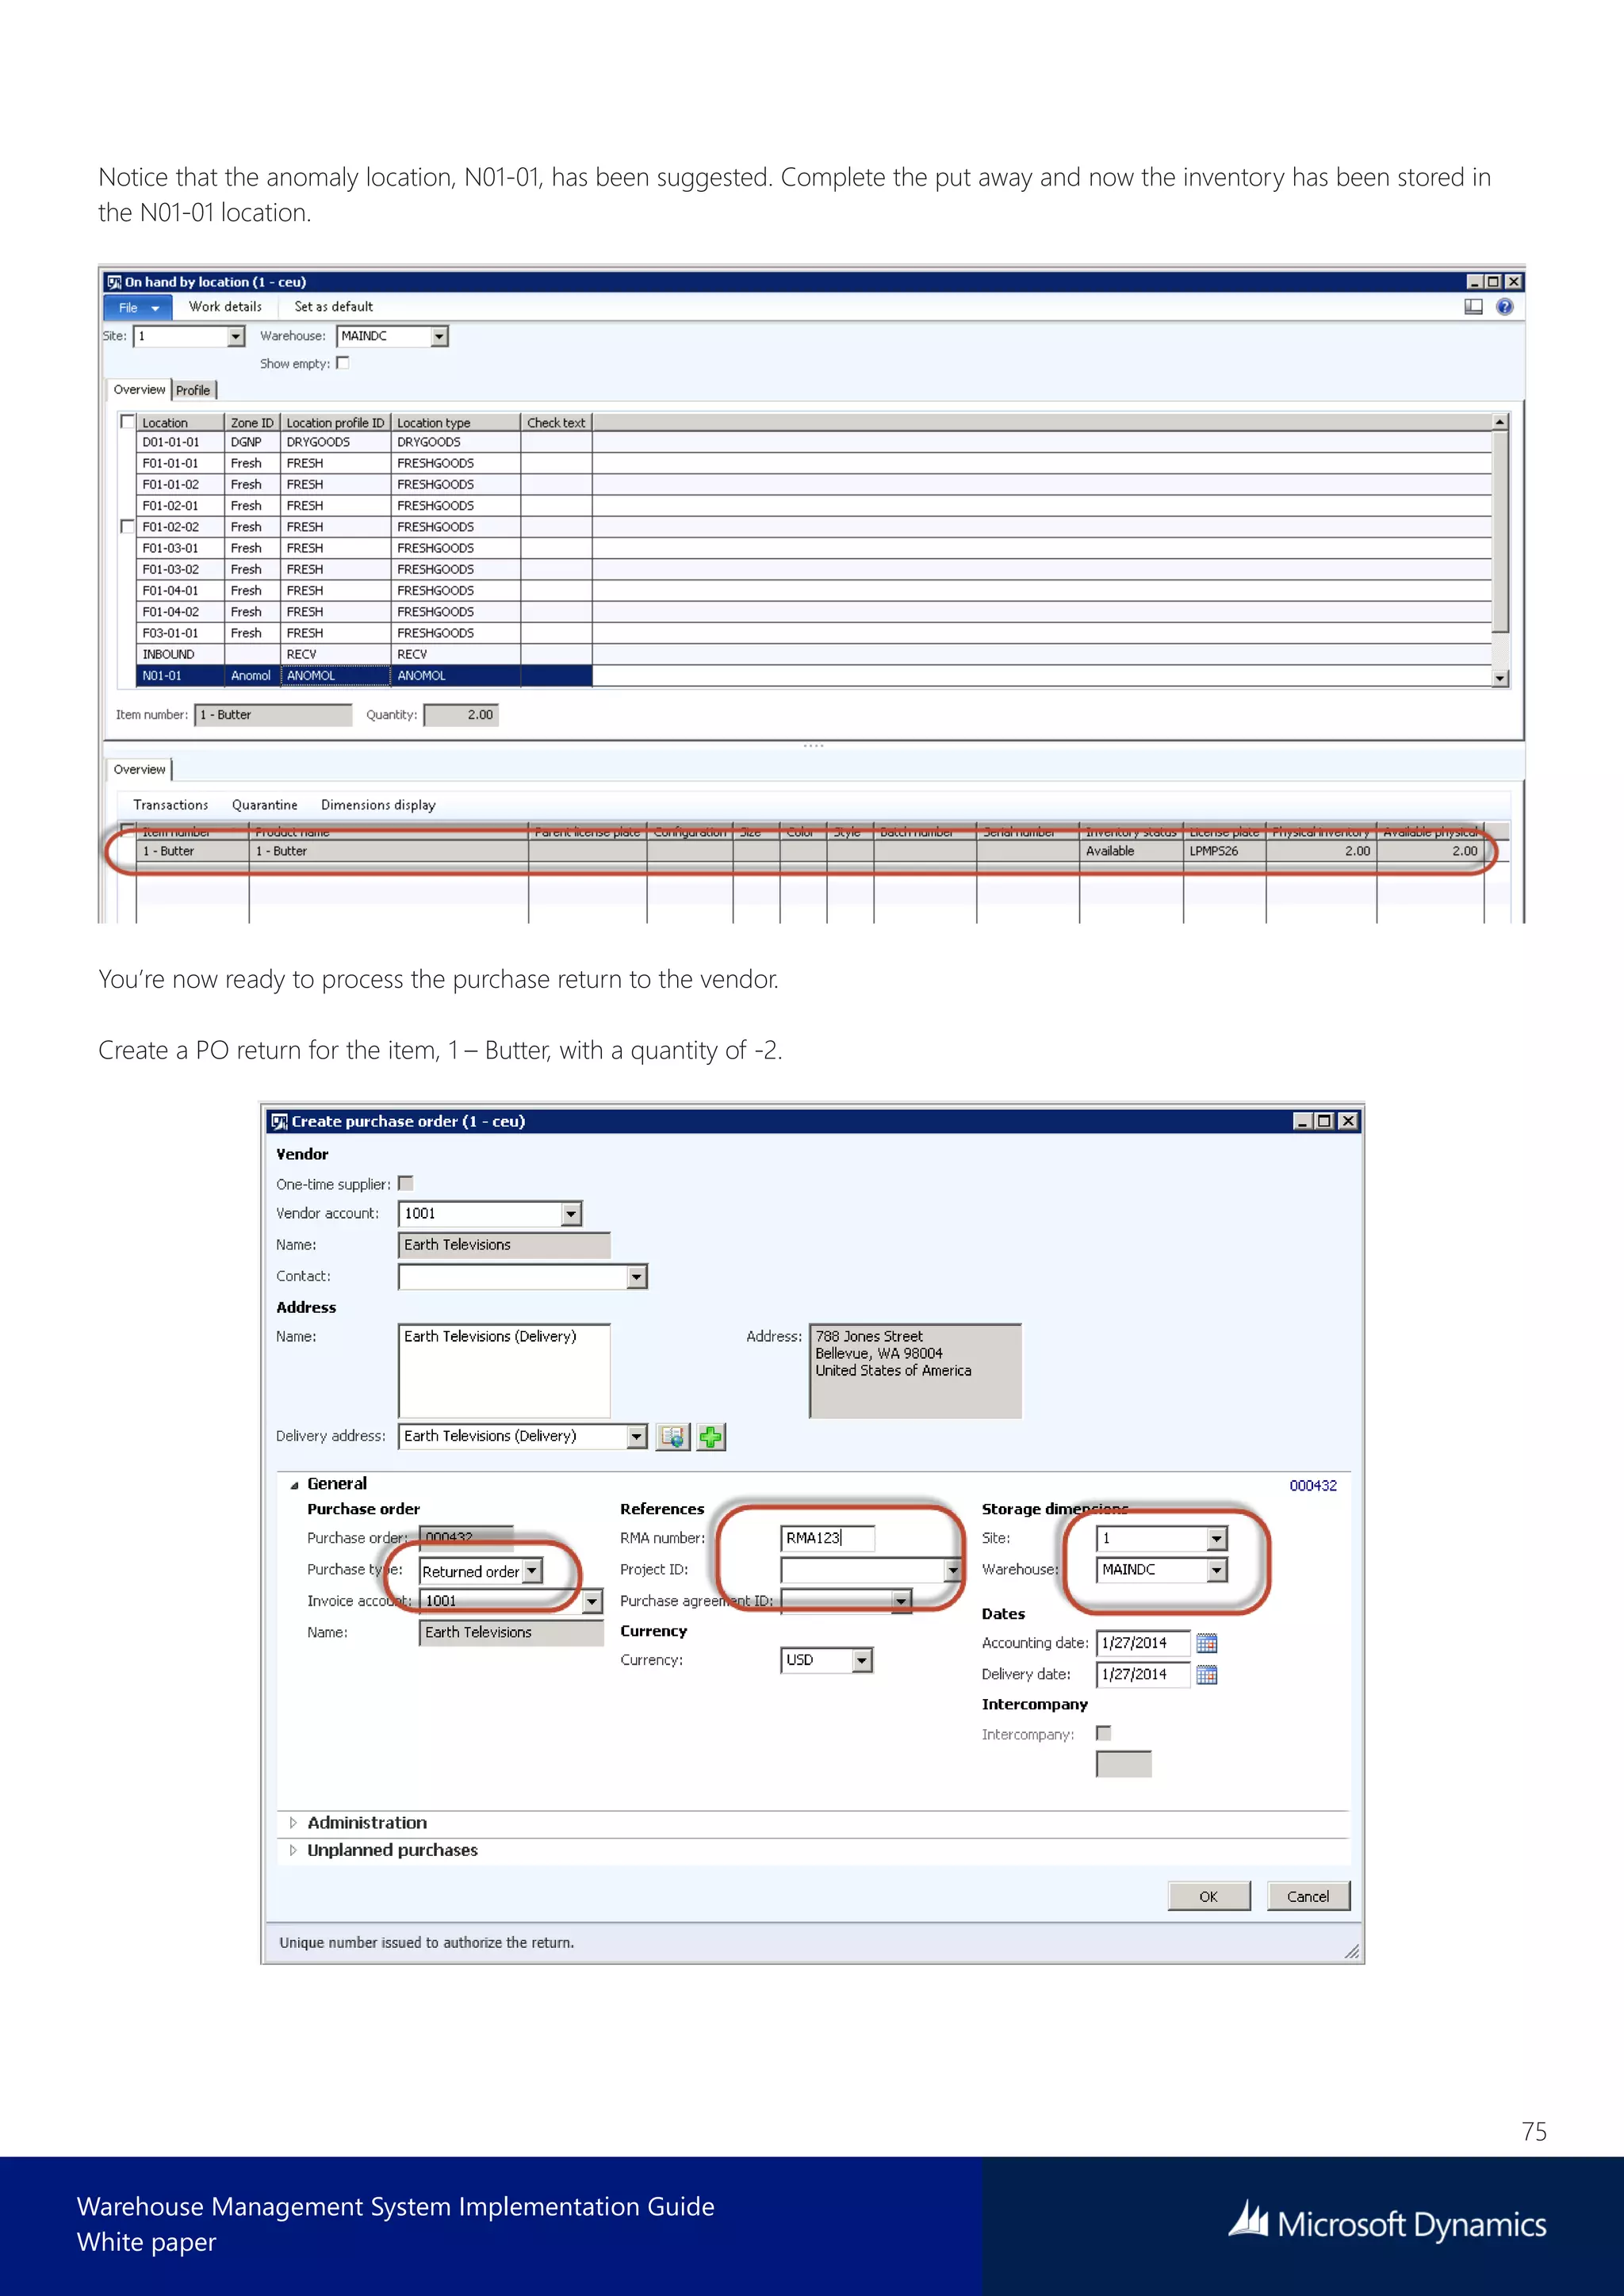Viewport: 1624px width, 2296px height.
Task: Select the INBOUND location row
Action: pos(364,655)
